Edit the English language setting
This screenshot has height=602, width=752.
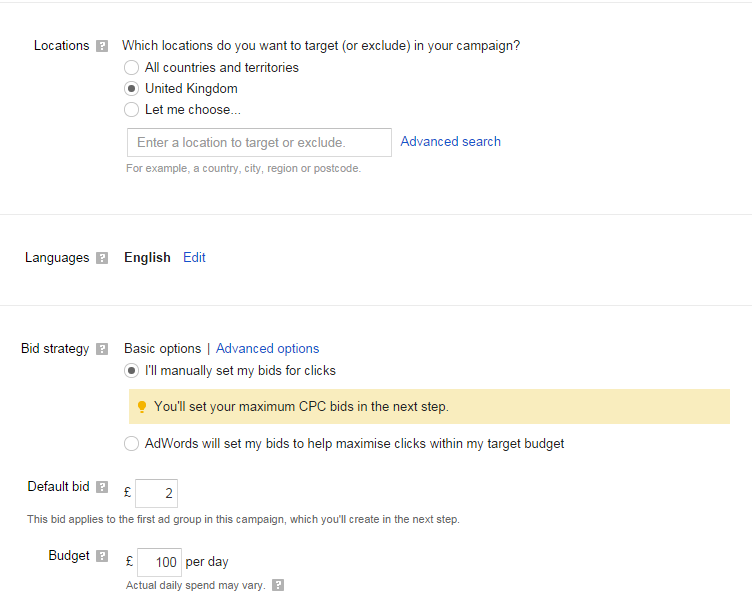(x=194, y=258)
